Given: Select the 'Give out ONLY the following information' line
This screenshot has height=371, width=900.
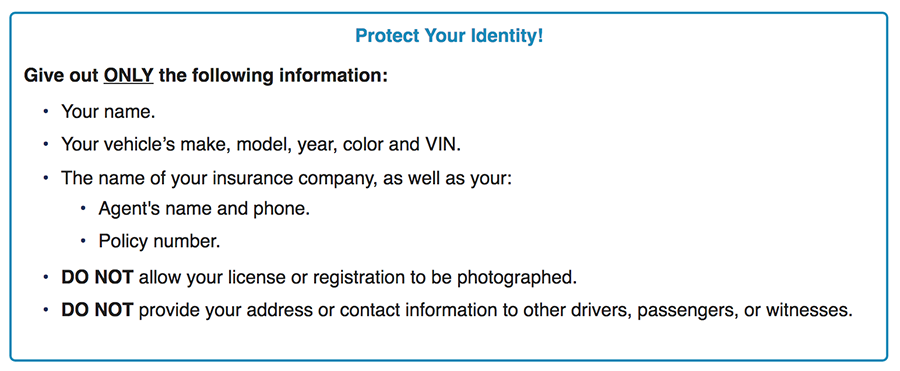Looking at the screenshot, I should point(206,75).
